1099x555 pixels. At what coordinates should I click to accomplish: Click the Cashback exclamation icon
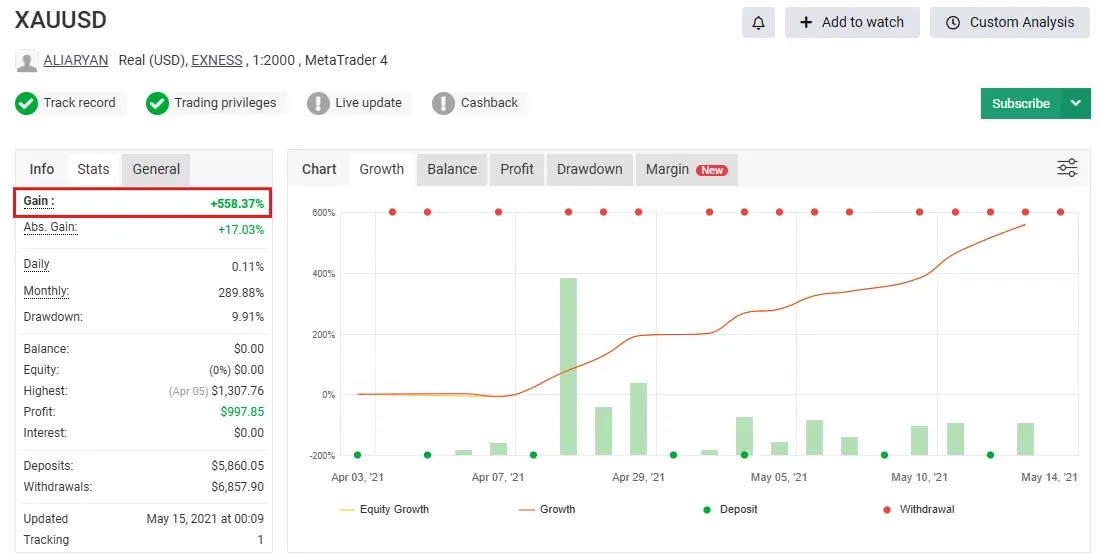(443, 103)
